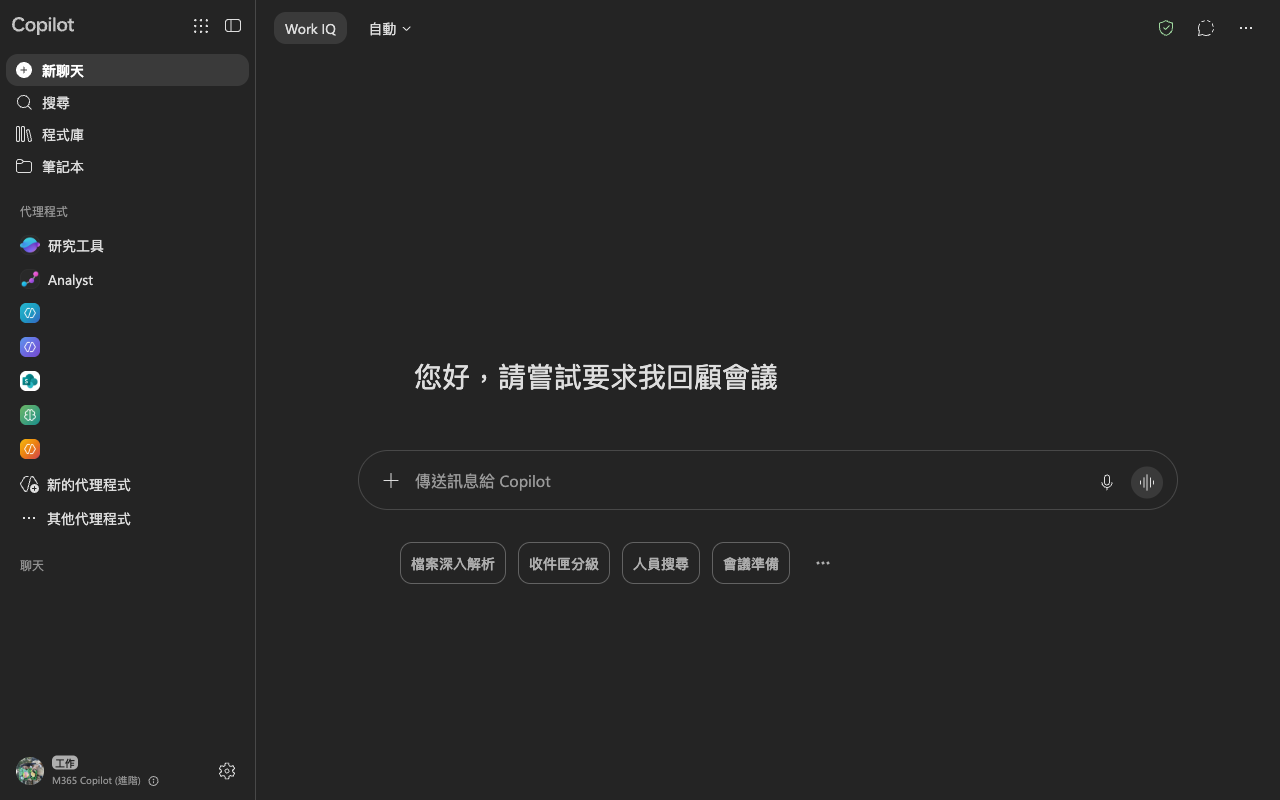The width and height of the screenshot is (1280, 800).
Task: Click the green shield protection icon
Action: coord(1166,28)
